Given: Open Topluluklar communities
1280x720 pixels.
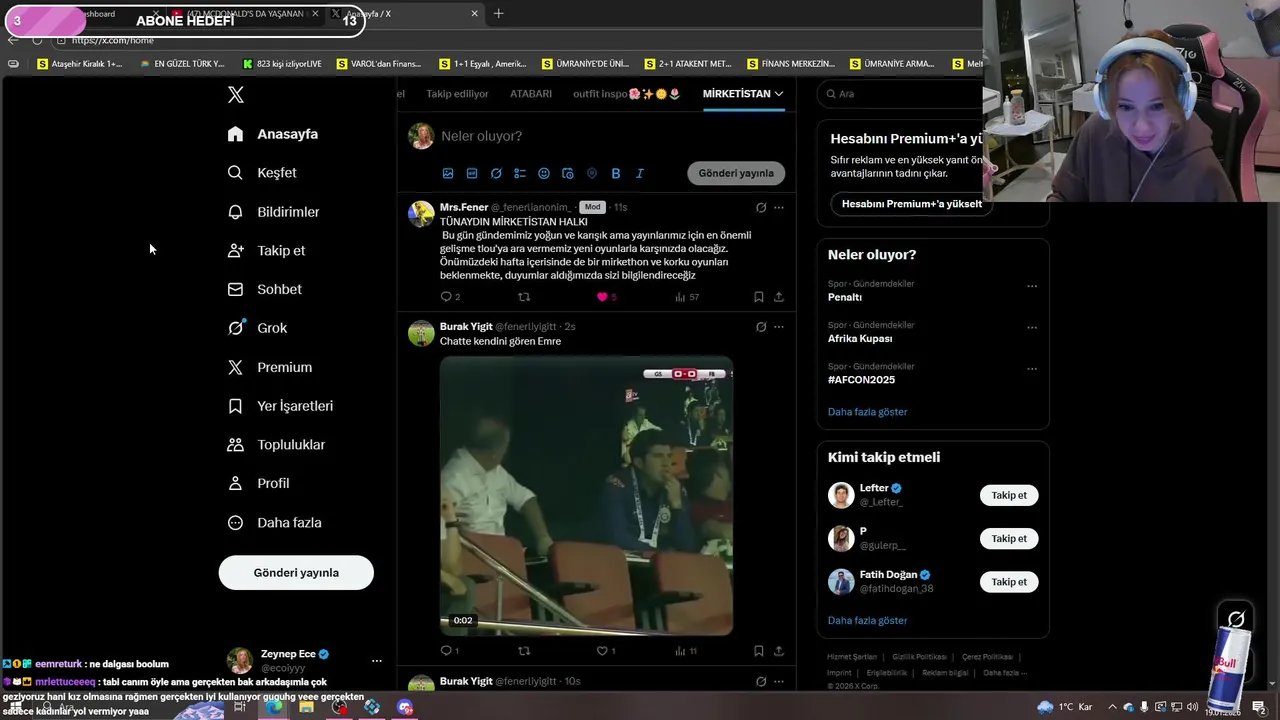Looking at the screenshot, I should pos(277,445).
